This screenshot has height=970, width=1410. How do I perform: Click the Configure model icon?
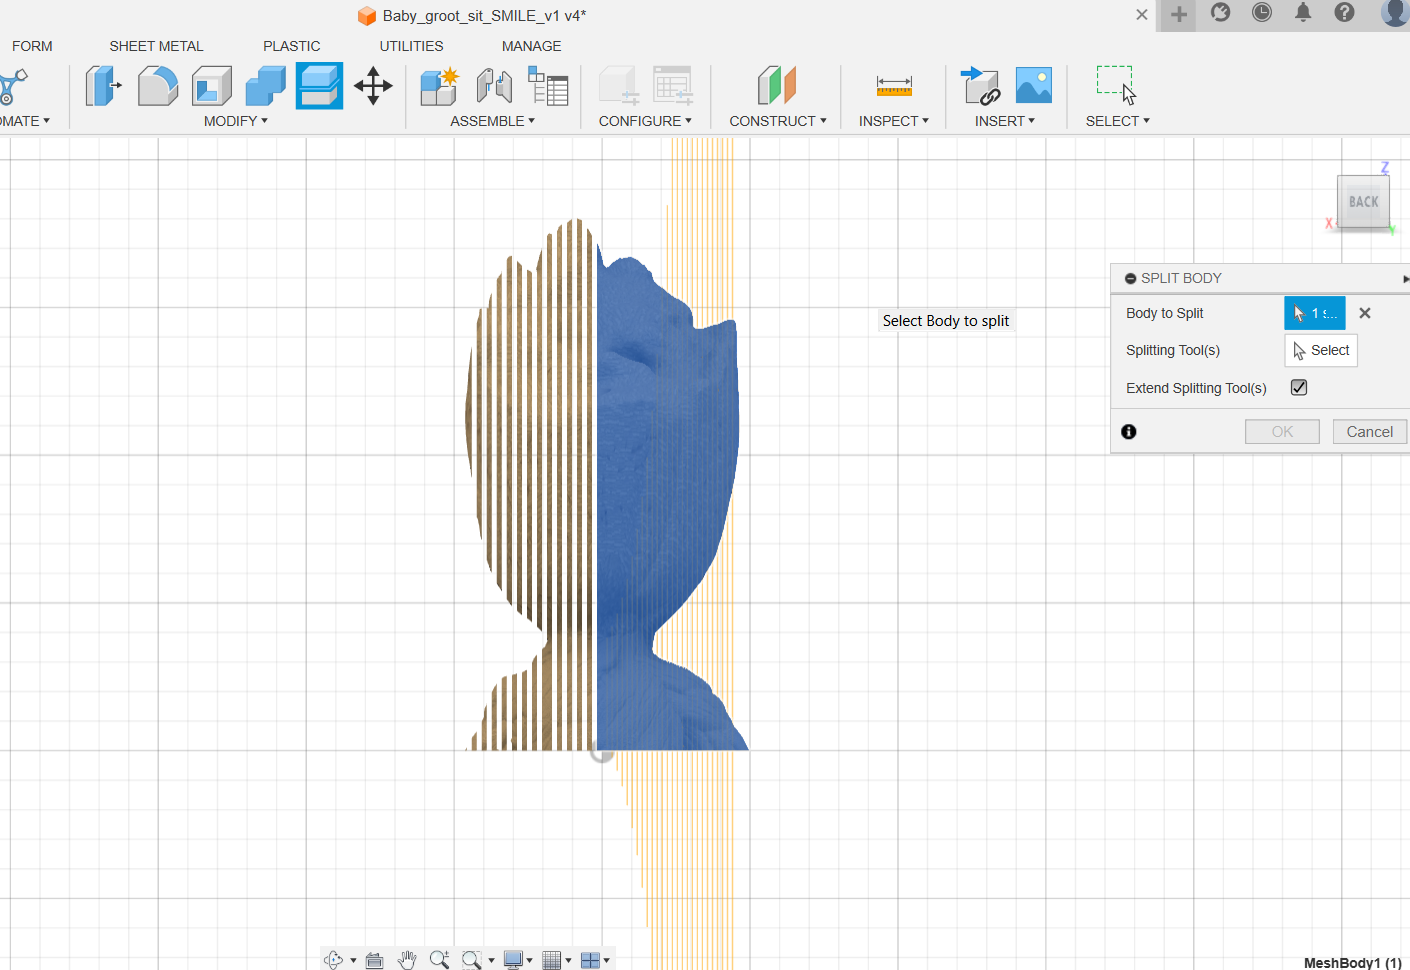click(x=619, y=86)
